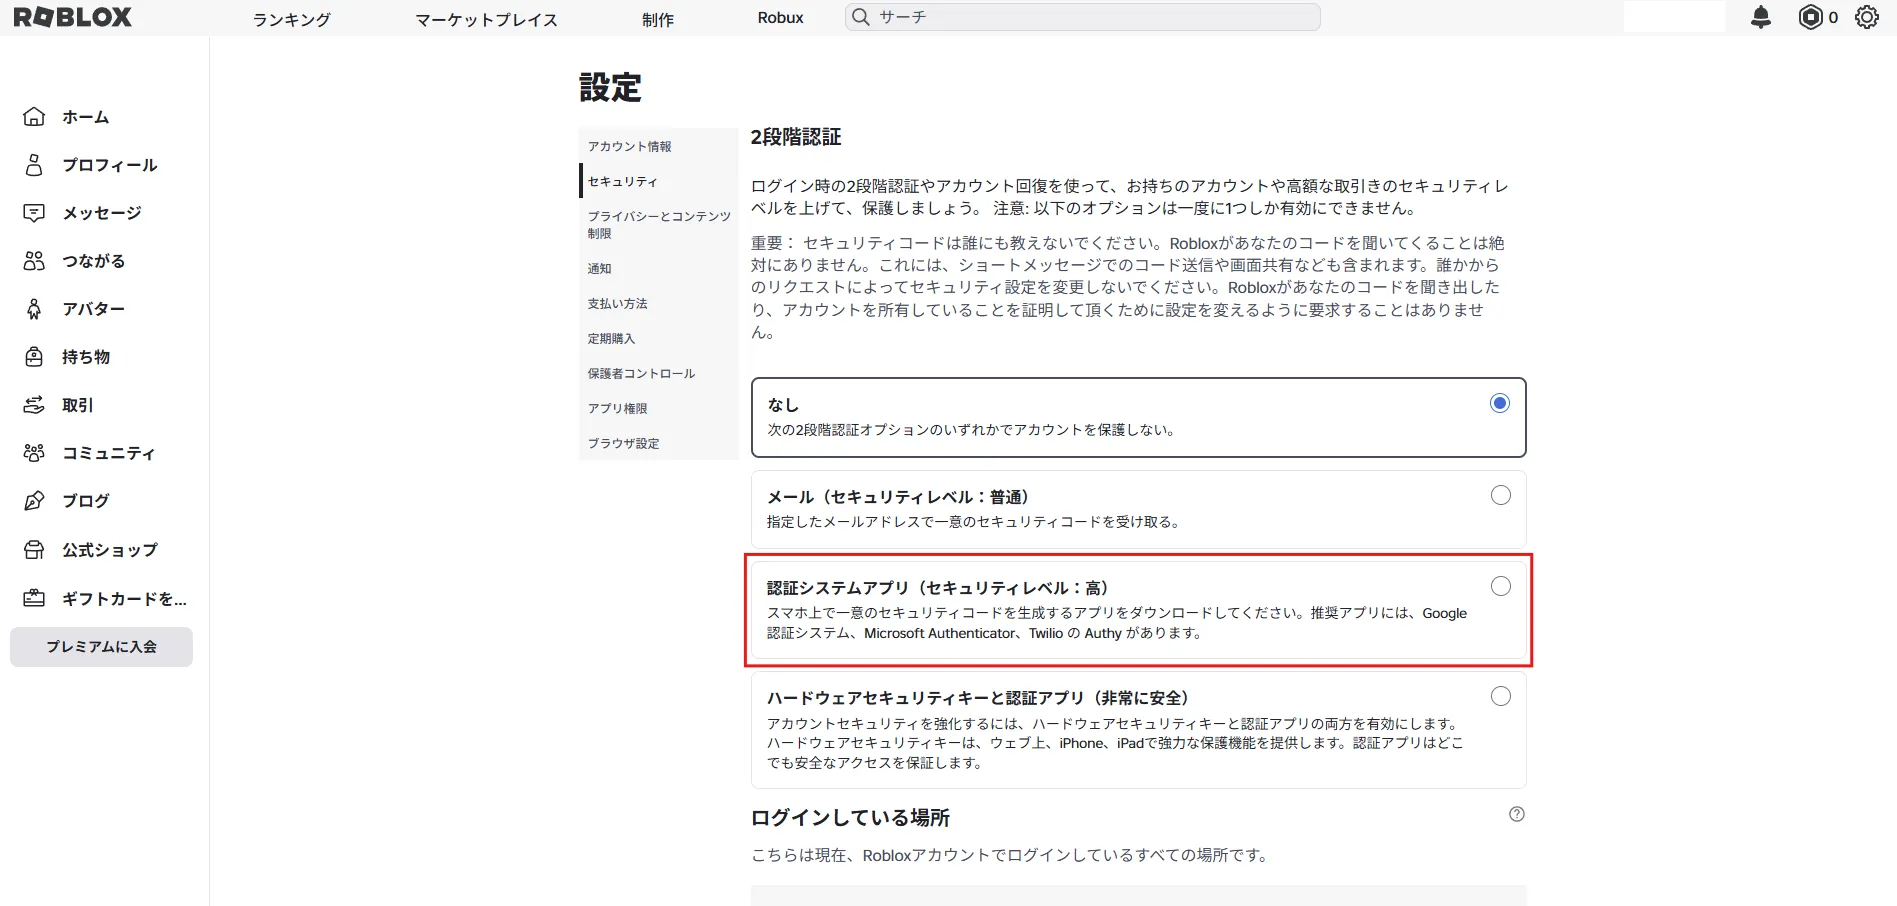This screenshot has width=1897, height=906.
Task: Click the プレミアムに入会 button
Action: (101, 647)
